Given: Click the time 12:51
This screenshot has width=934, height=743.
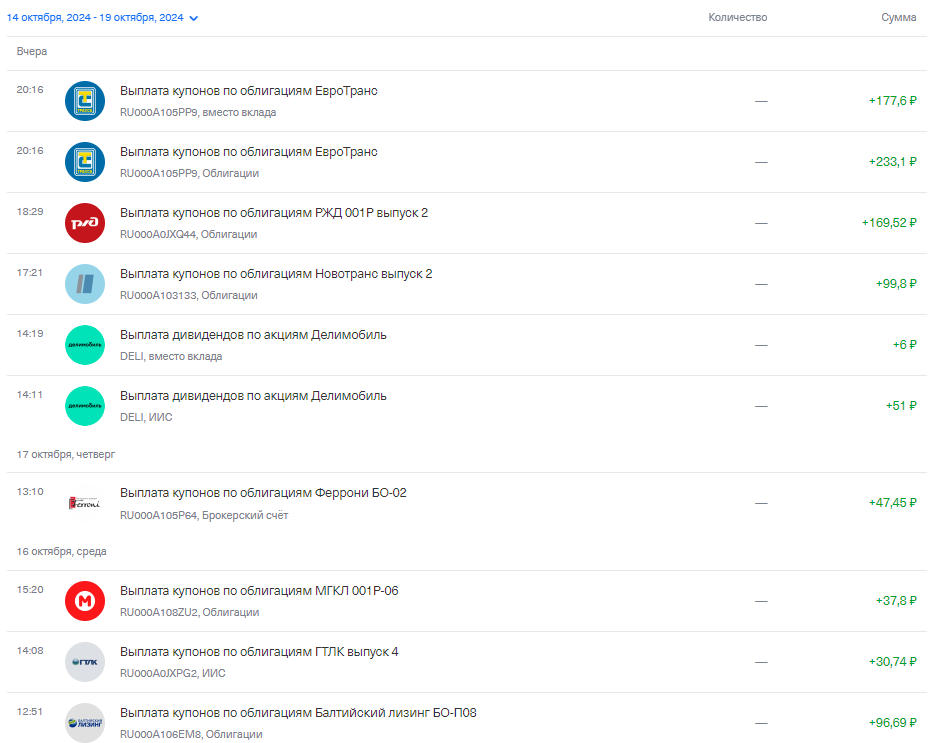Looking at the screenshot, I should (x=30, y=711).
